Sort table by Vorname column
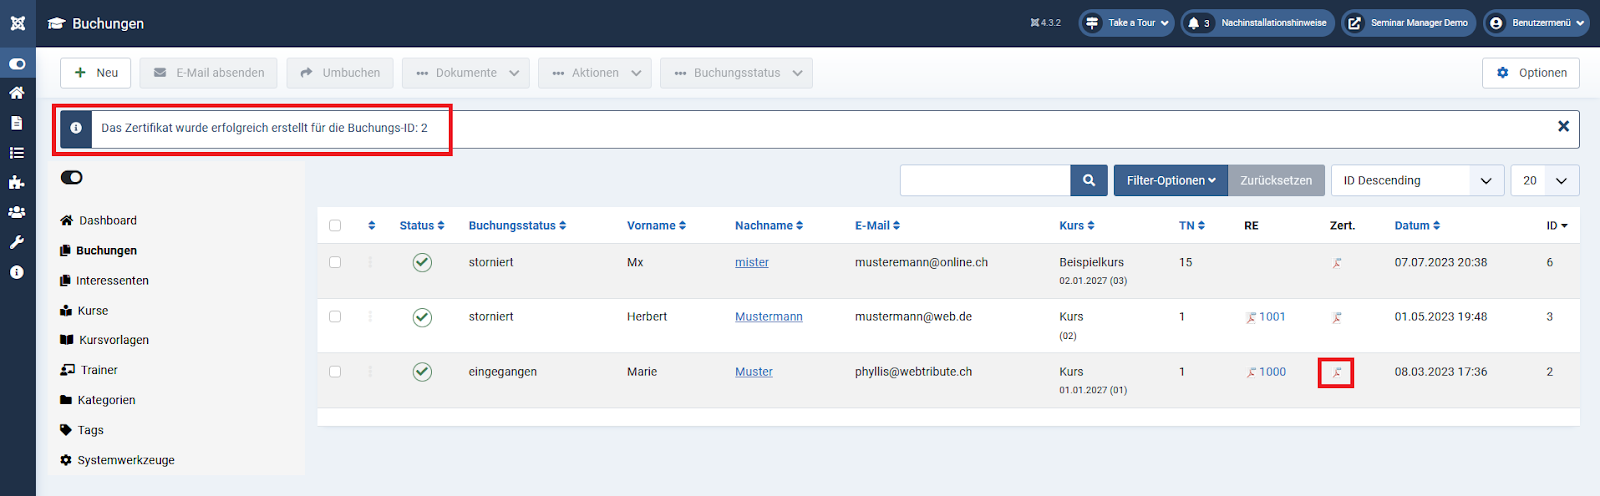This screenshot has height=496, width=1600. click(x=656, y=226)
